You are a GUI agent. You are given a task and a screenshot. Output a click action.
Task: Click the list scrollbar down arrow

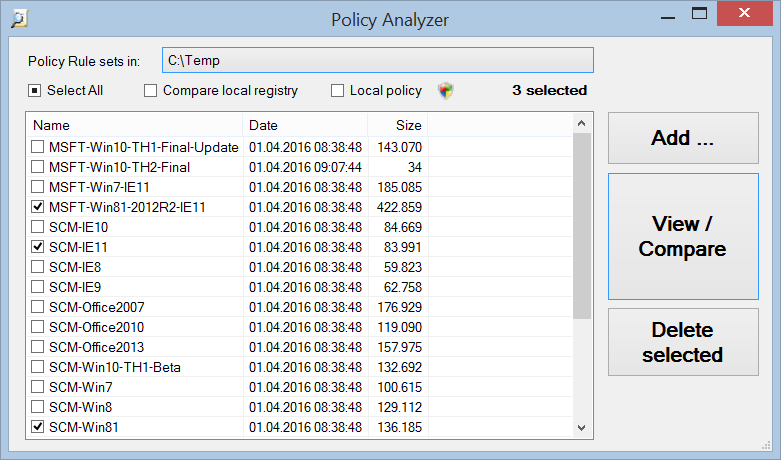[581, 428]
